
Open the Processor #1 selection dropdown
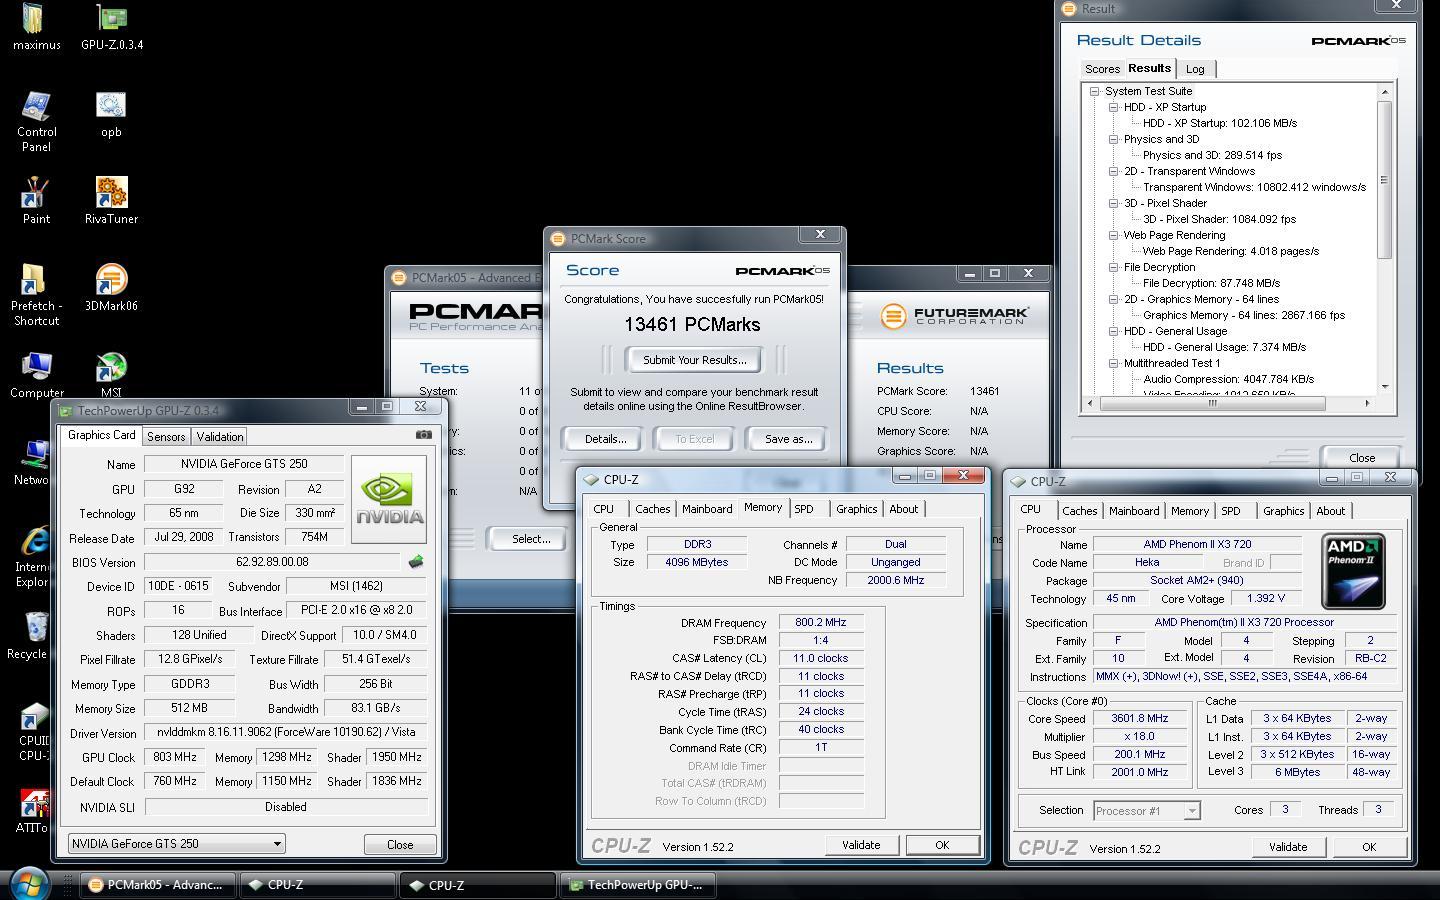(1146, 811)
